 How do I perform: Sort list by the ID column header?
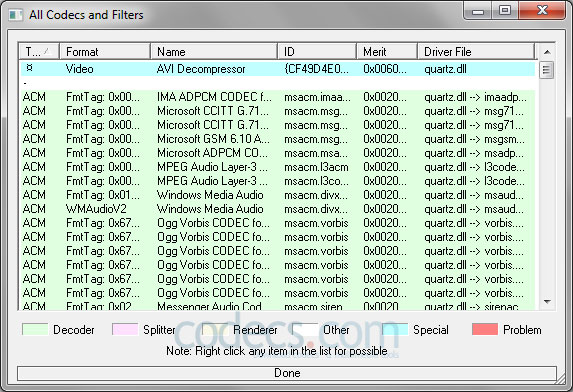317,52
